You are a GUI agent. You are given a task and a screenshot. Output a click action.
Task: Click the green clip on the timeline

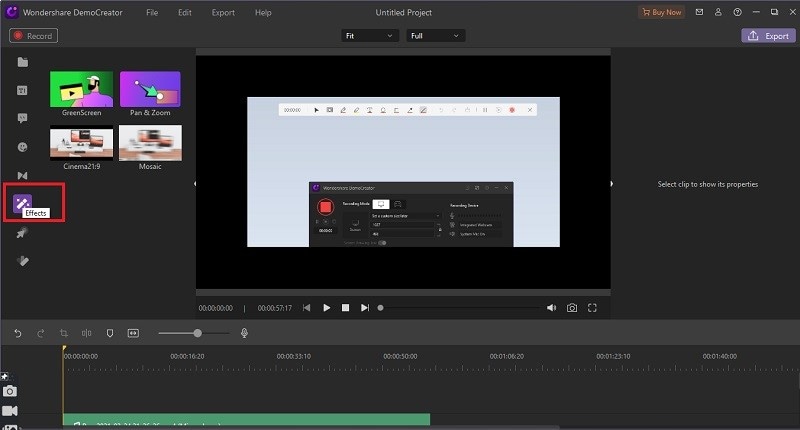(x=246, y=419)
